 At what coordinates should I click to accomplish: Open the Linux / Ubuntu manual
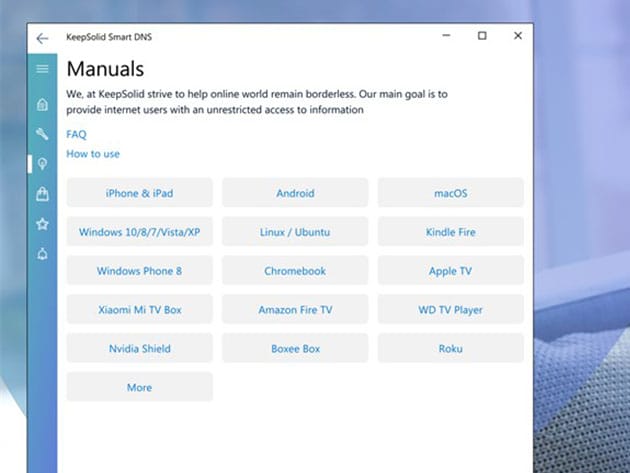point(295,232)
